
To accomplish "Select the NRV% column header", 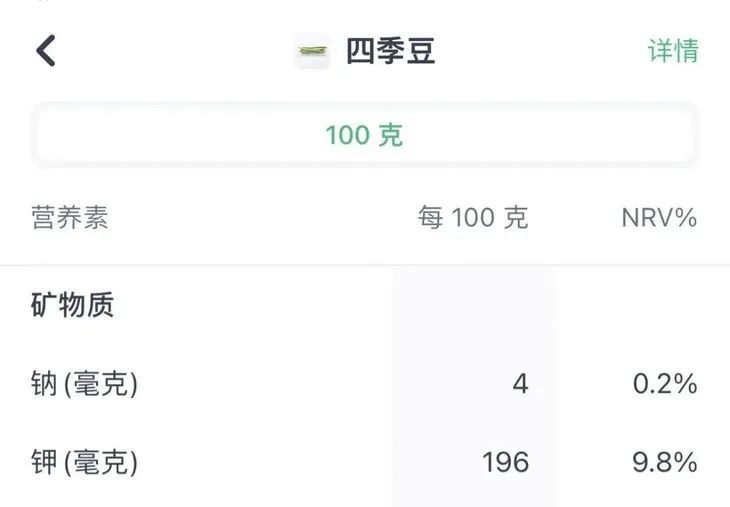I will click(x=659, y=218).
